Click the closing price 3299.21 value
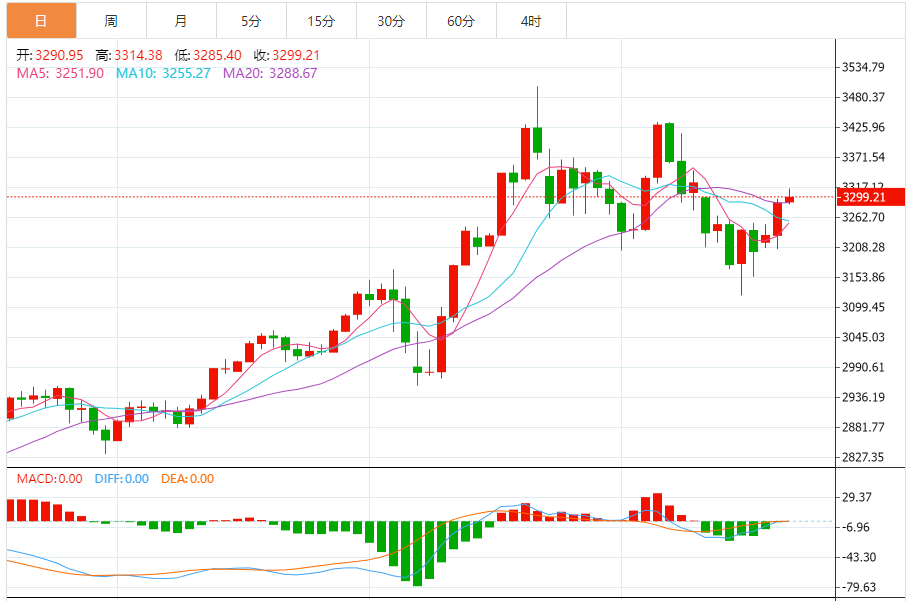Image resolution: width=910 pixels, height=601 pixels. click(296, 55)
